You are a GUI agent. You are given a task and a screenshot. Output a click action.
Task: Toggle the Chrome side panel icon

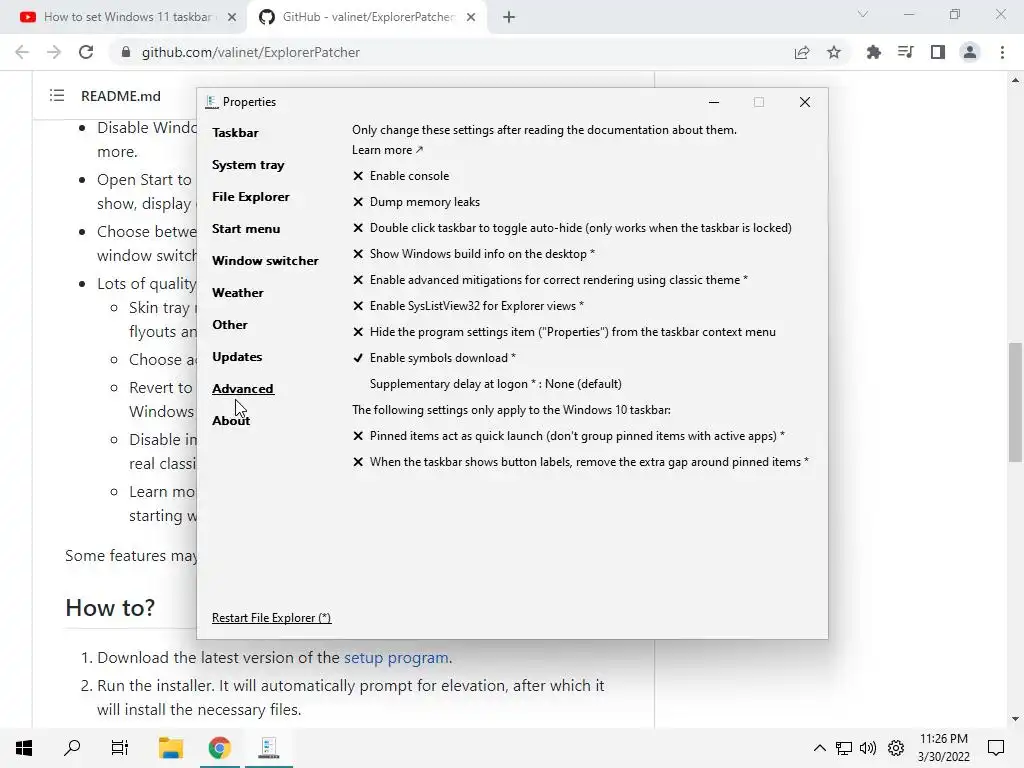click(x=938, y=52)
